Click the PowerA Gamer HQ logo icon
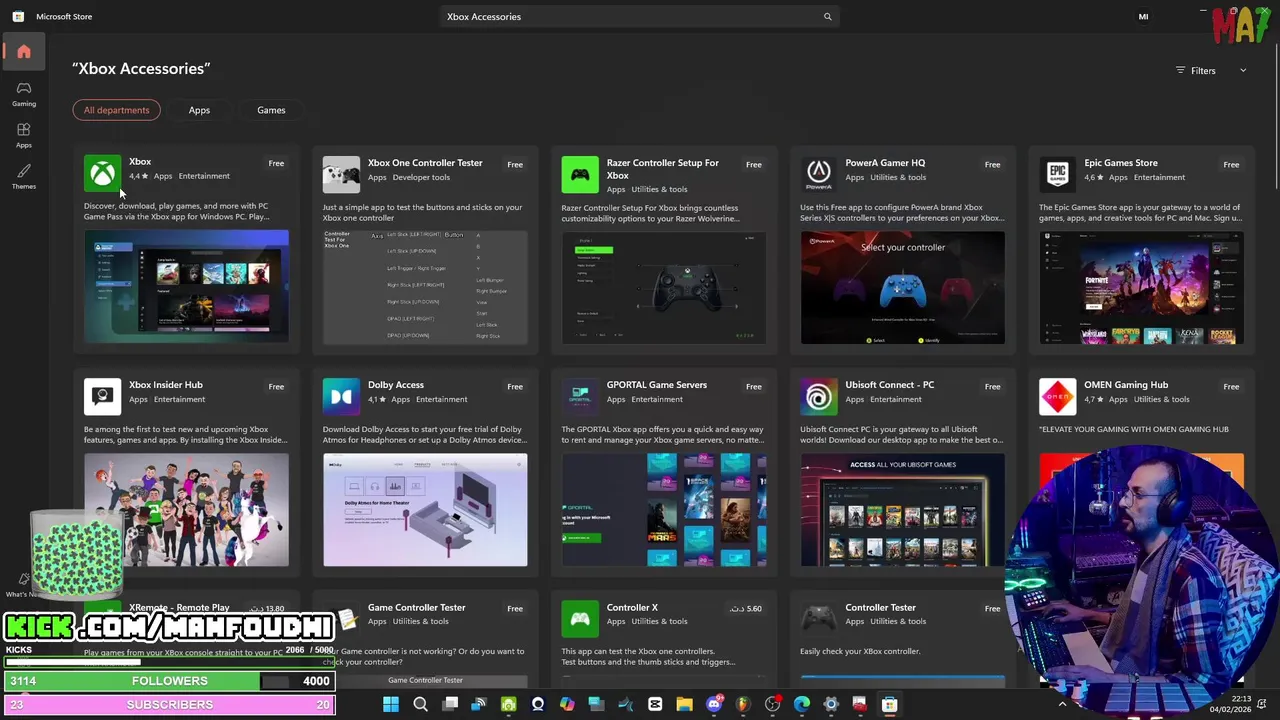The height and width of the screenshot is (720, 1280). (819, 174)
